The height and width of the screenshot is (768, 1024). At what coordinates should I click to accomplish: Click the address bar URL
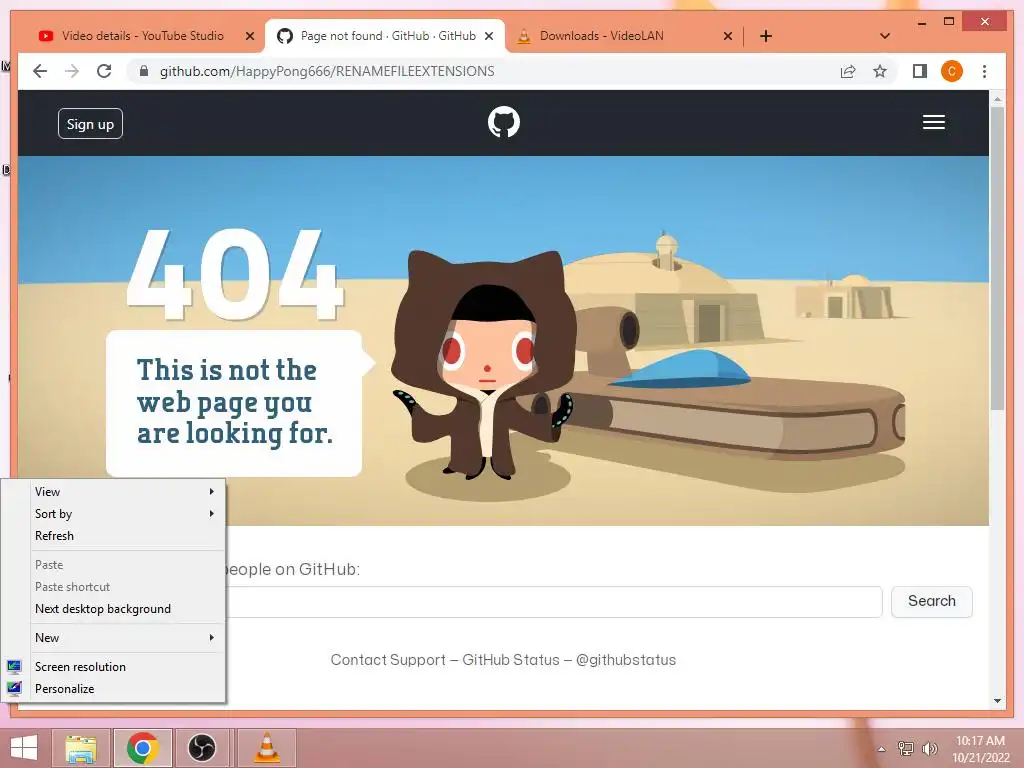[327, 71]
